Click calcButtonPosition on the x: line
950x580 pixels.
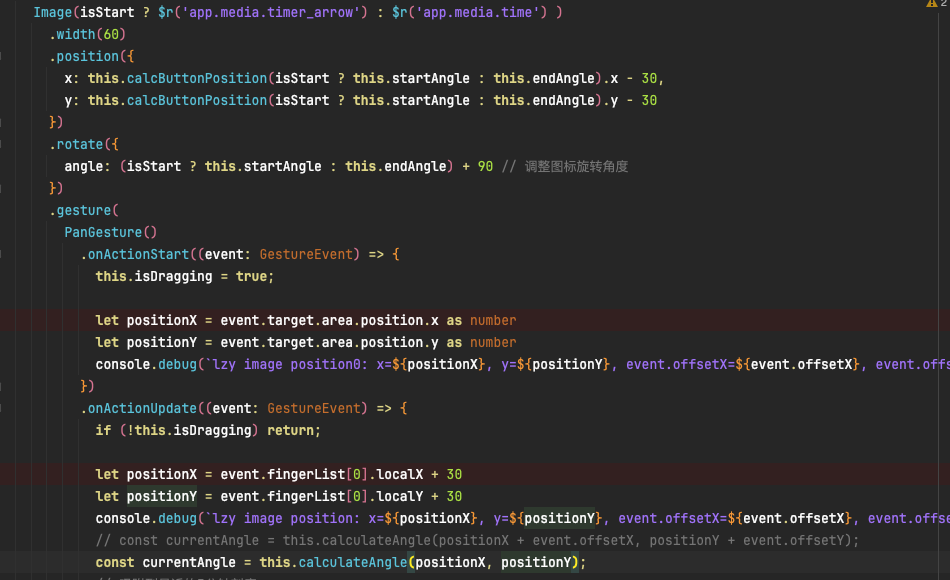pyautogui.click(x=197, y=78)
